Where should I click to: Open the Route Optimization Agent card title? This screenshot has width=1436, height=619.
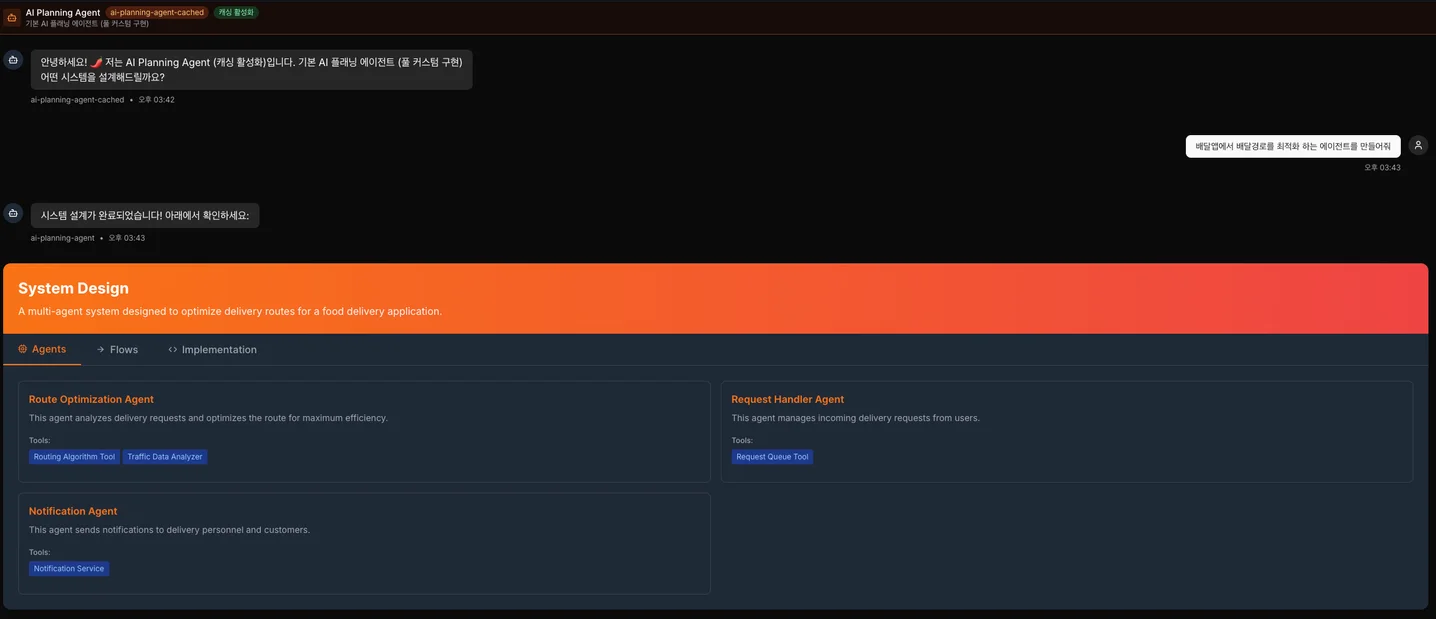coord(91,399)
